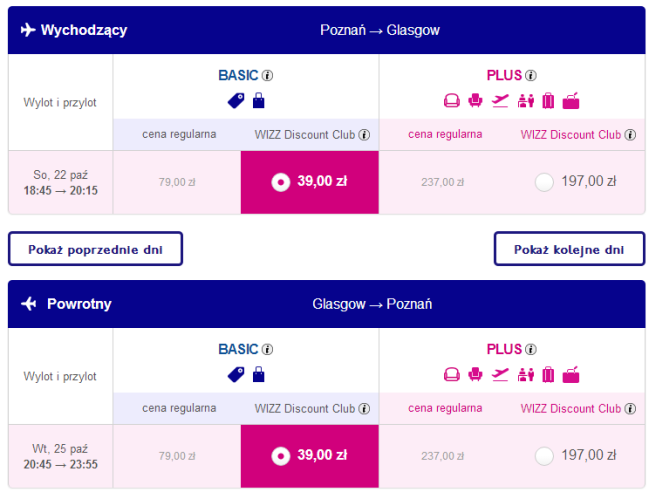Click outbound BASIC WIZZ Discount Club info icon

364,135
